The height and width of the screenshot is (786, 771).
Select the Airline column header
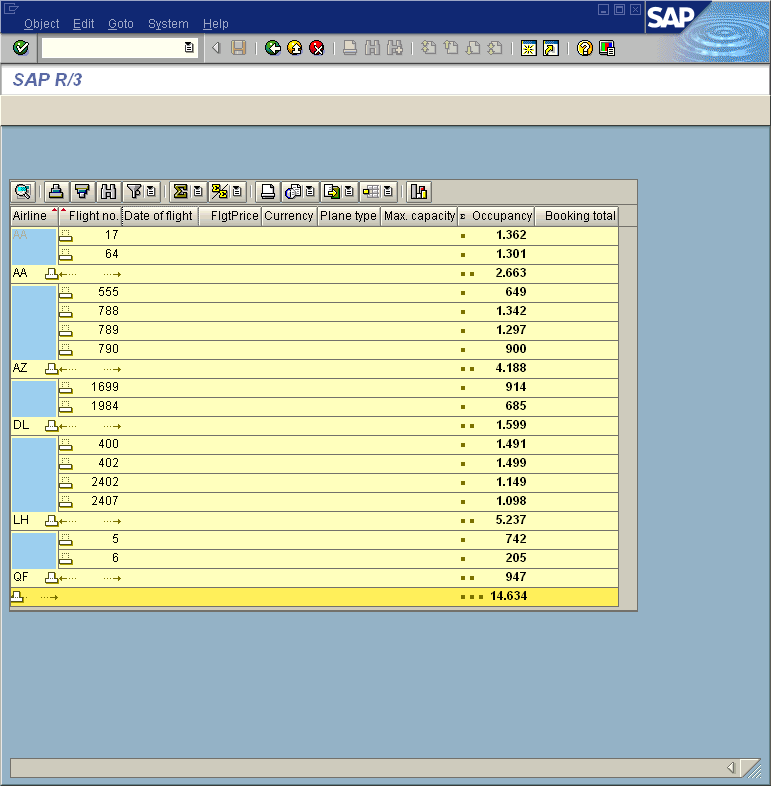(x=34, y=216)
